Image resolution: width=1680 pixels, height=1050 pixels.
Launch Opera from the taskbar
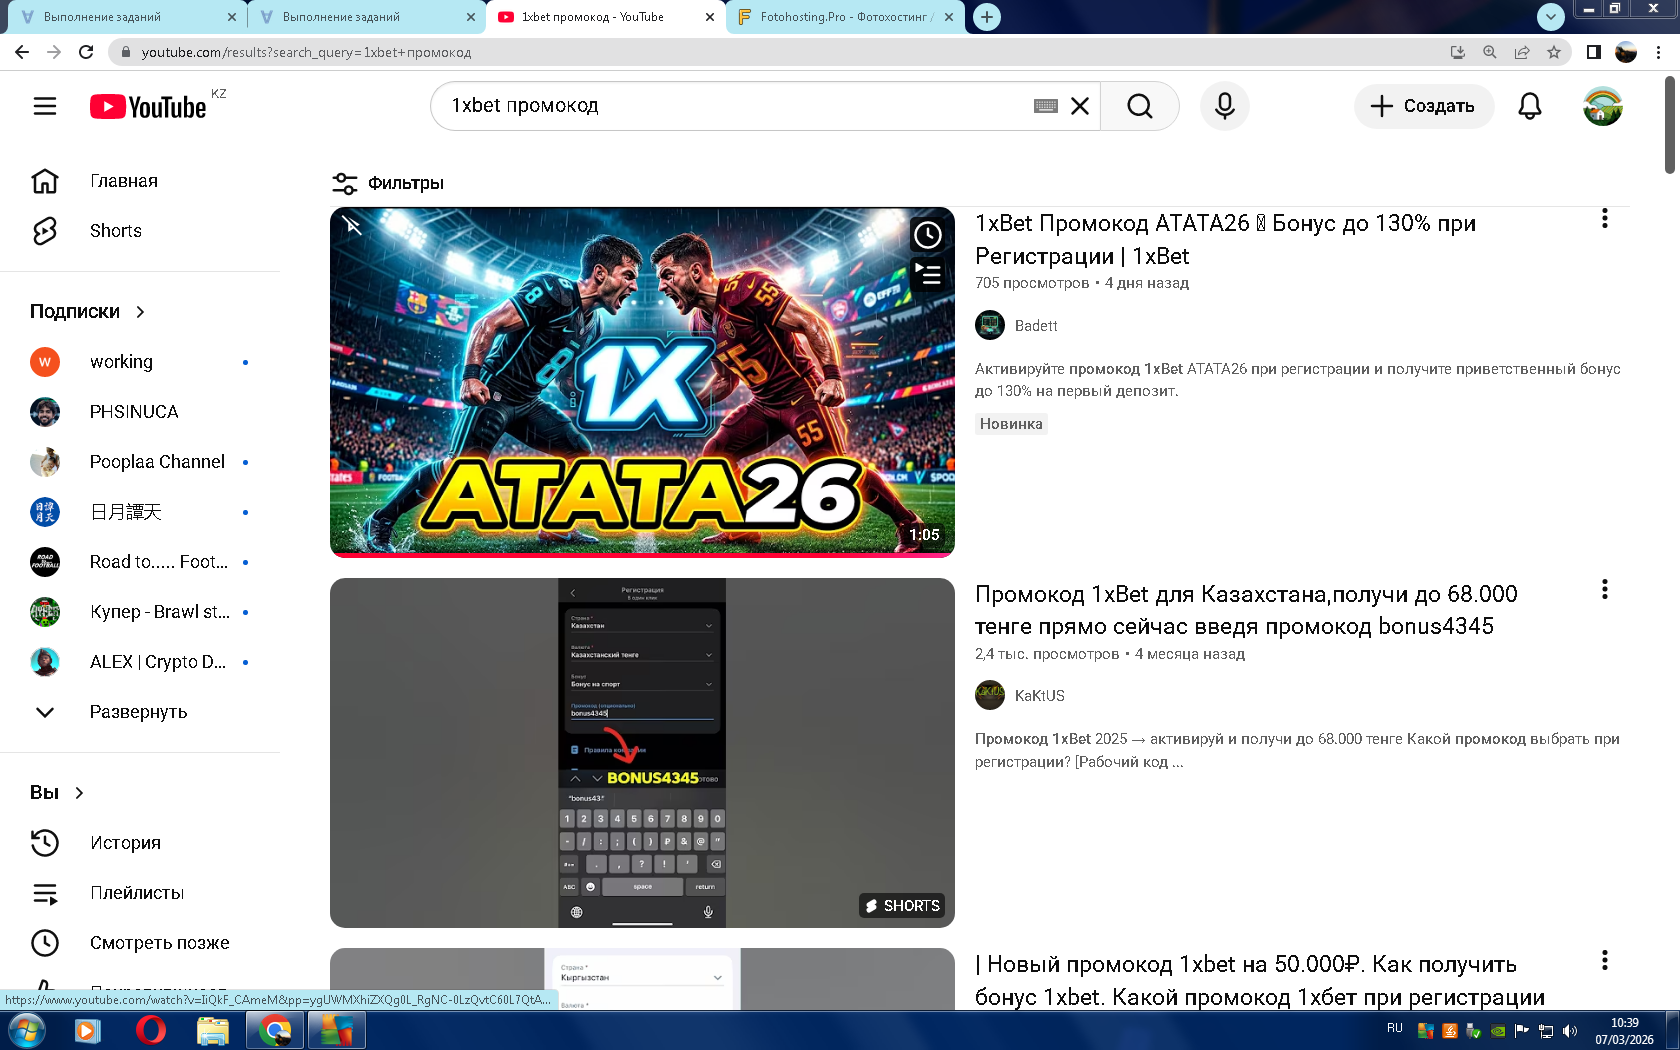(151, 1030)
